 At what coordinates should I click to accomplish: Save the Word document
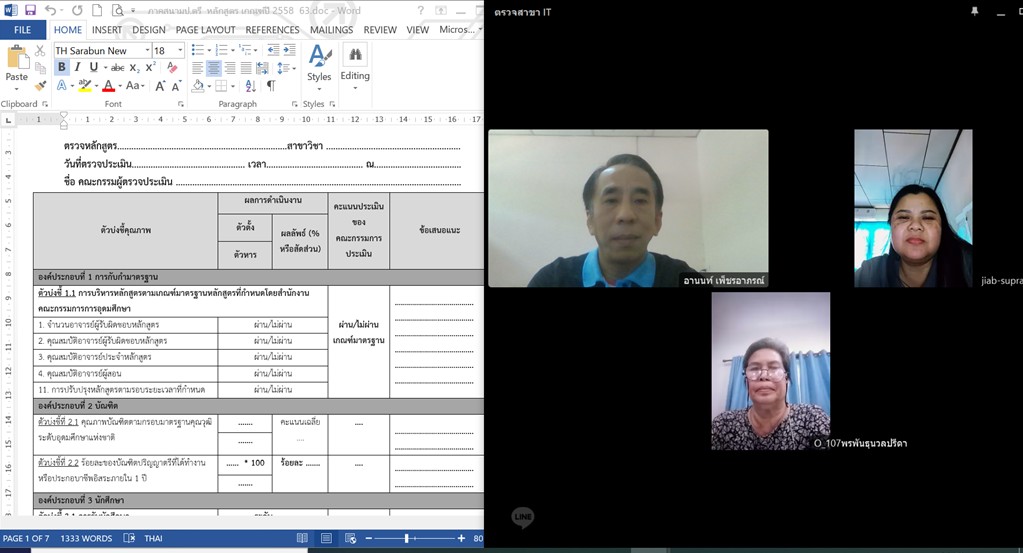tap(30, 10)
